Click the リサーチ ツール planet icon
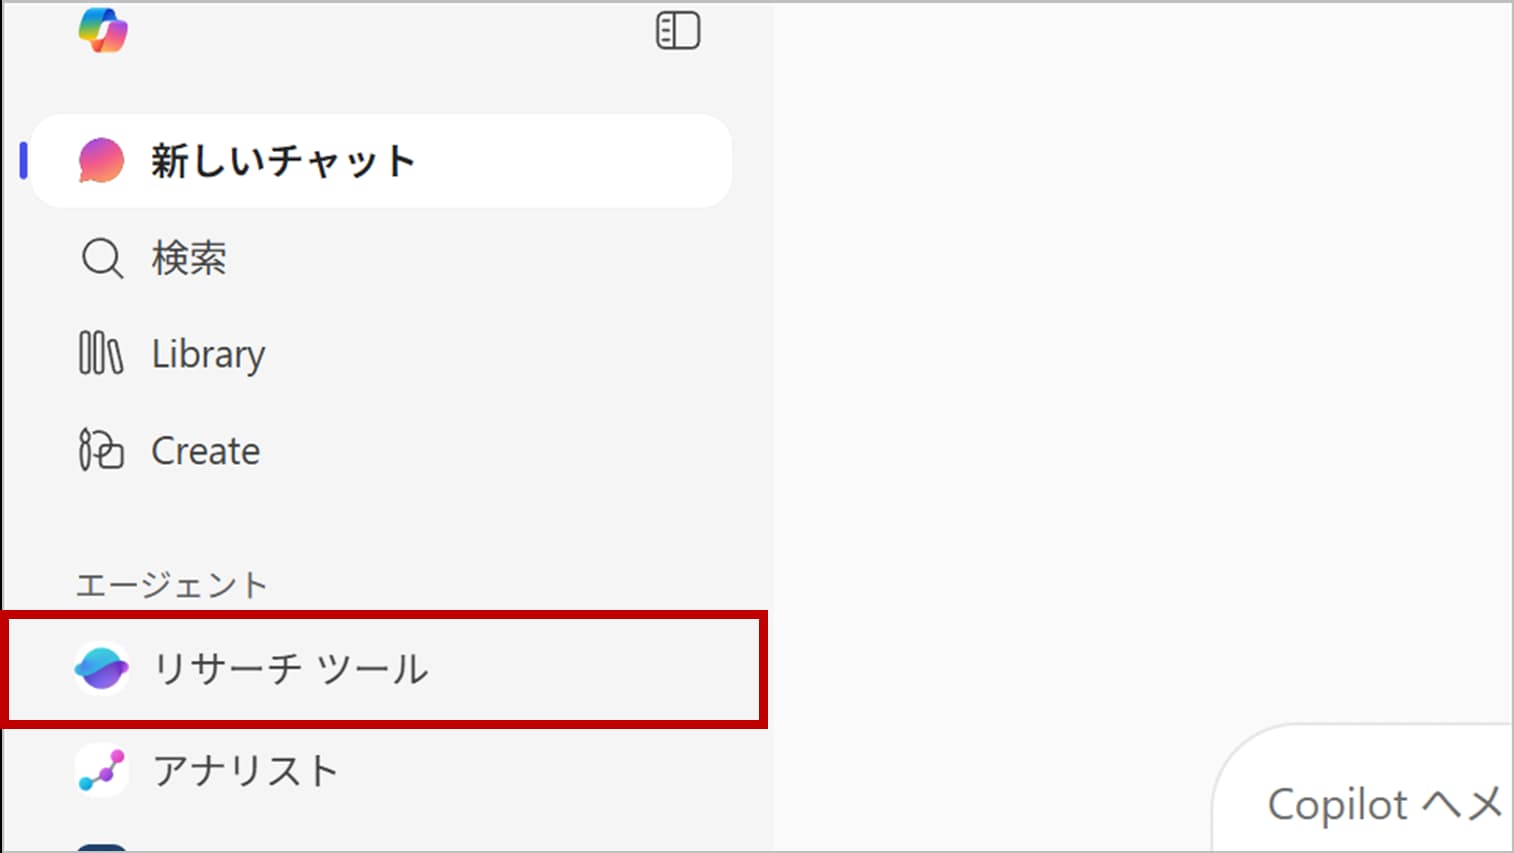Viewport: 1514px width, 853px height. coord(102,668)
